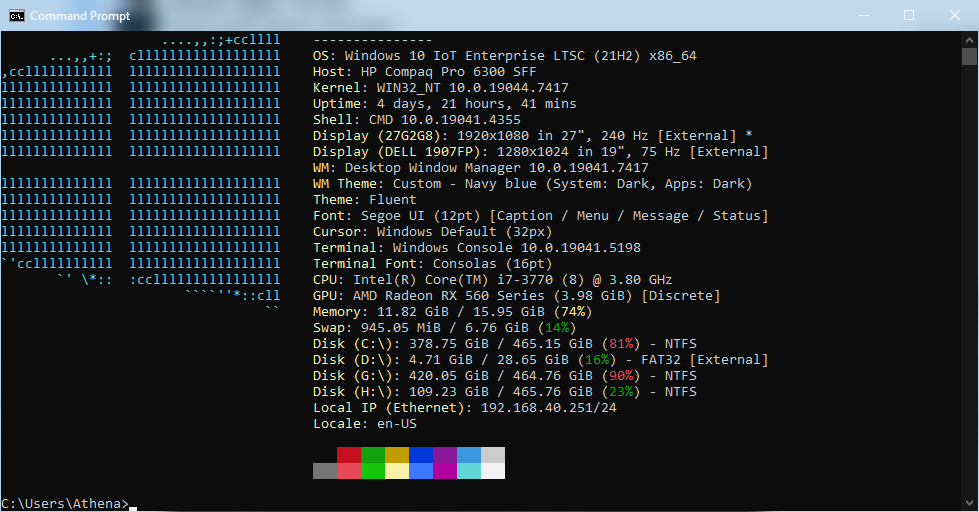The width and height of the screenshot is (979, 512).
Task: Click the Swap: 945.05 MiB line
Action: point(445,328)
